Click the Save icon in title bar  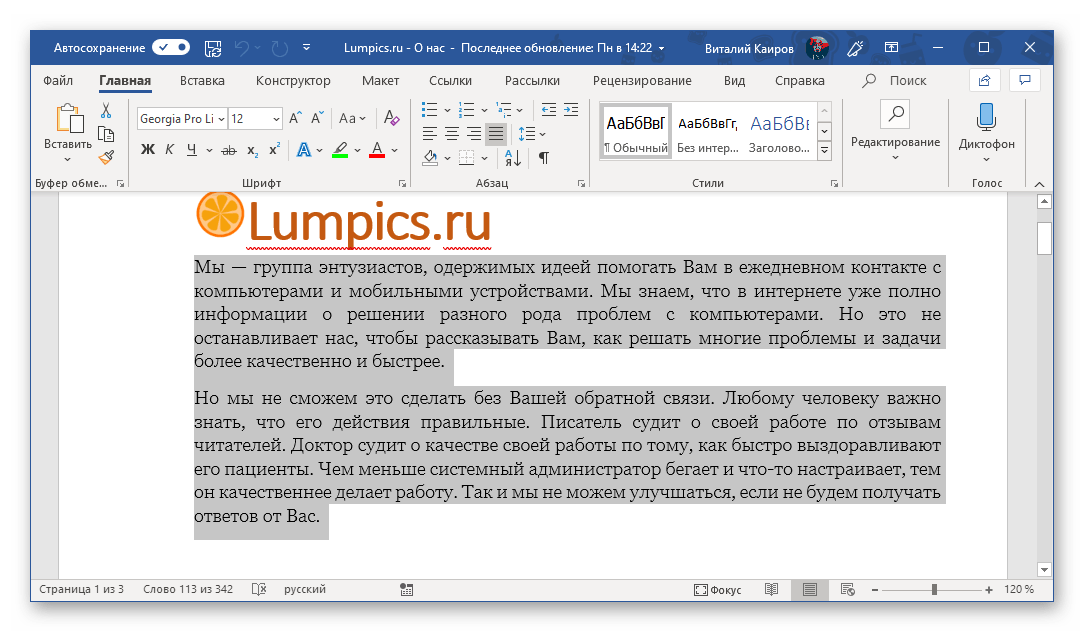click(212, 47)
